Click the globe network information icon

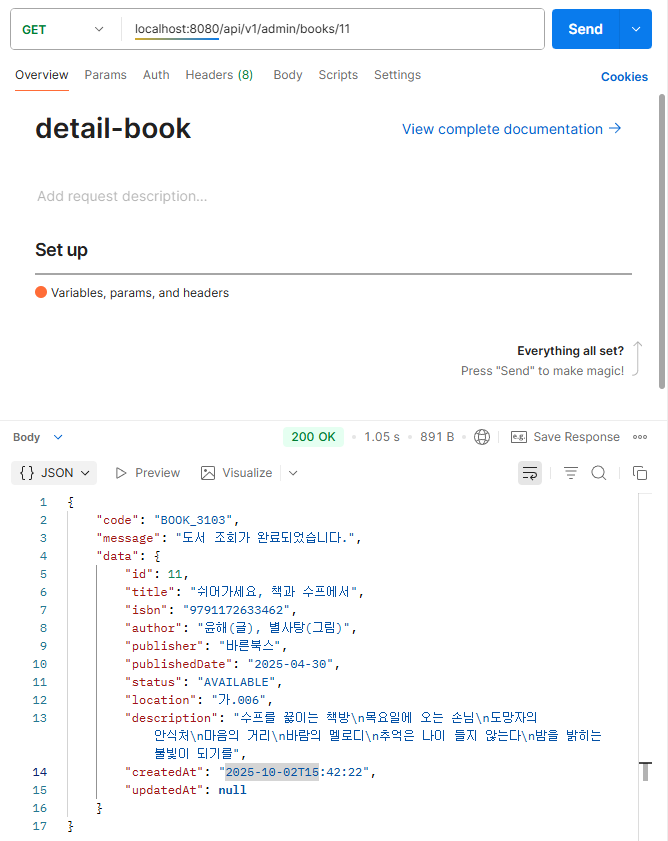pos(482,437)
